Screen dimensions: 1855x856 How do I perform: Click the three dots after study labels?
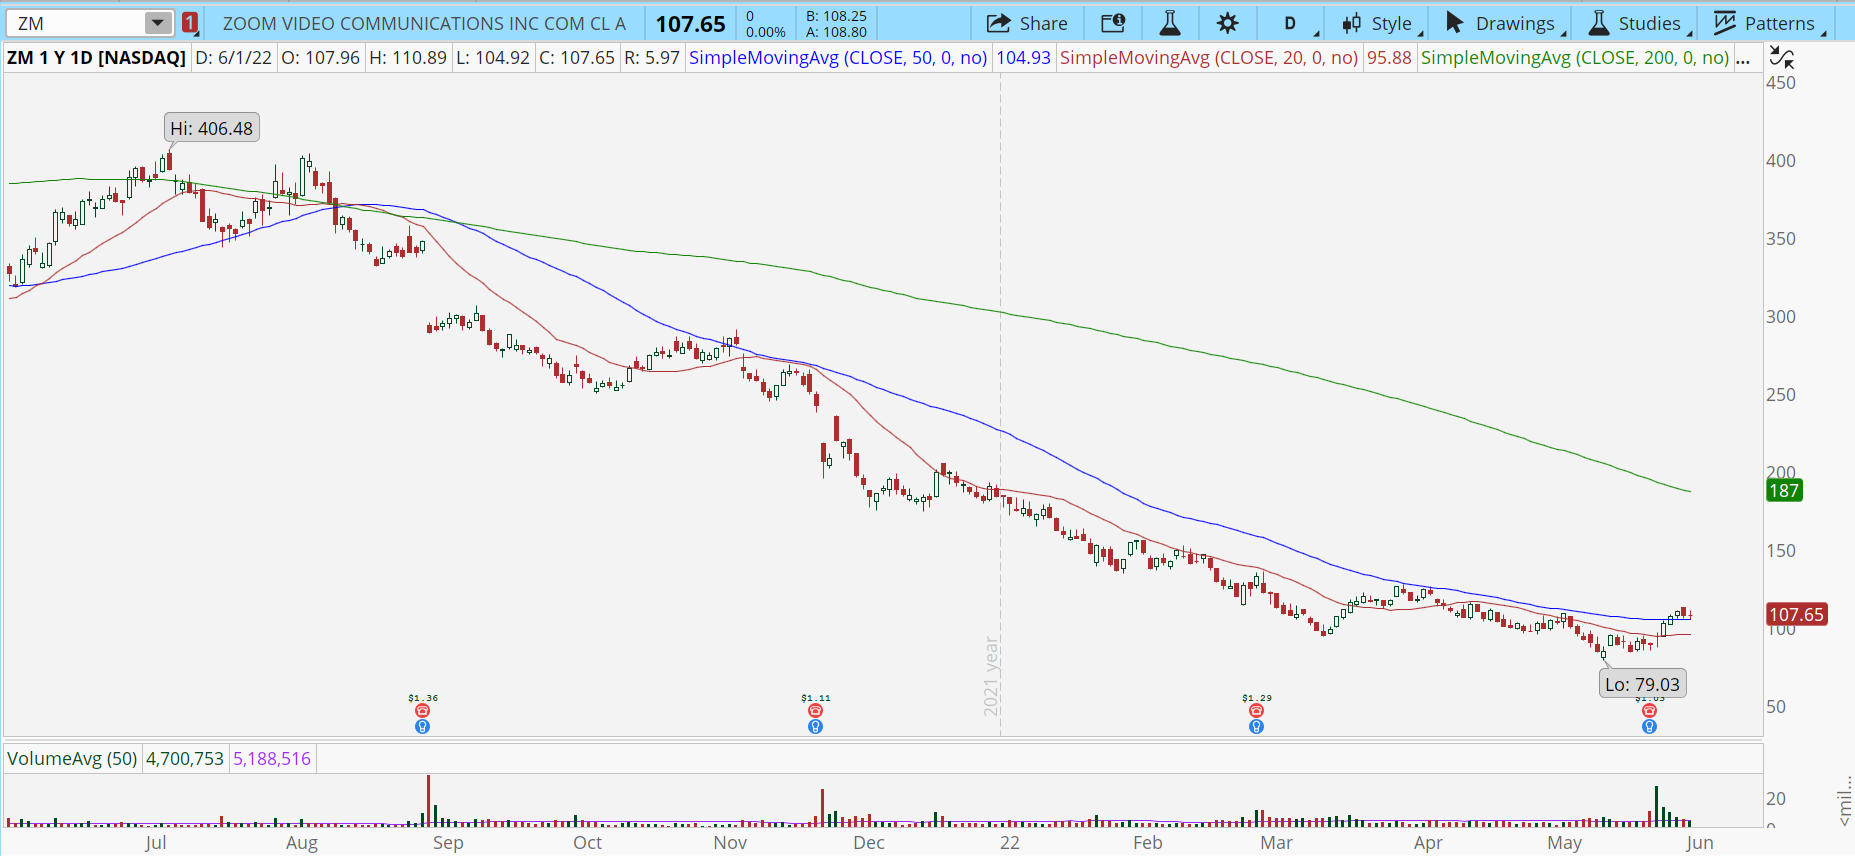click(1743, 58)
